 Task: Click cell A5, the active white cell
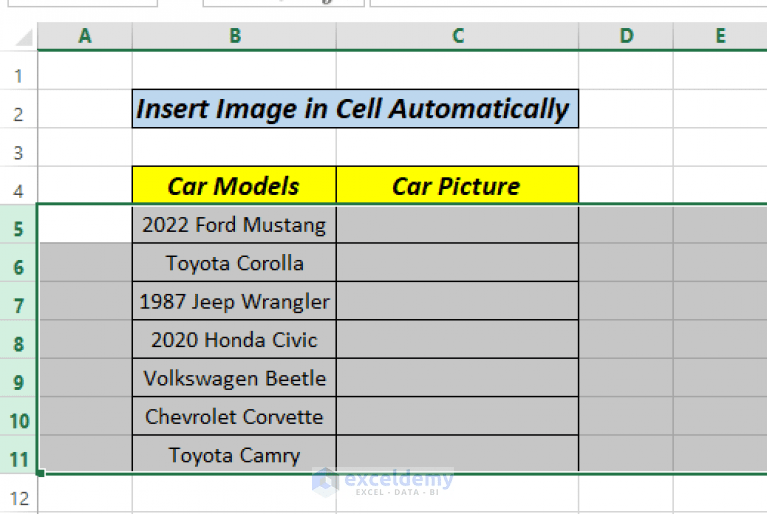tap(85, 224)
